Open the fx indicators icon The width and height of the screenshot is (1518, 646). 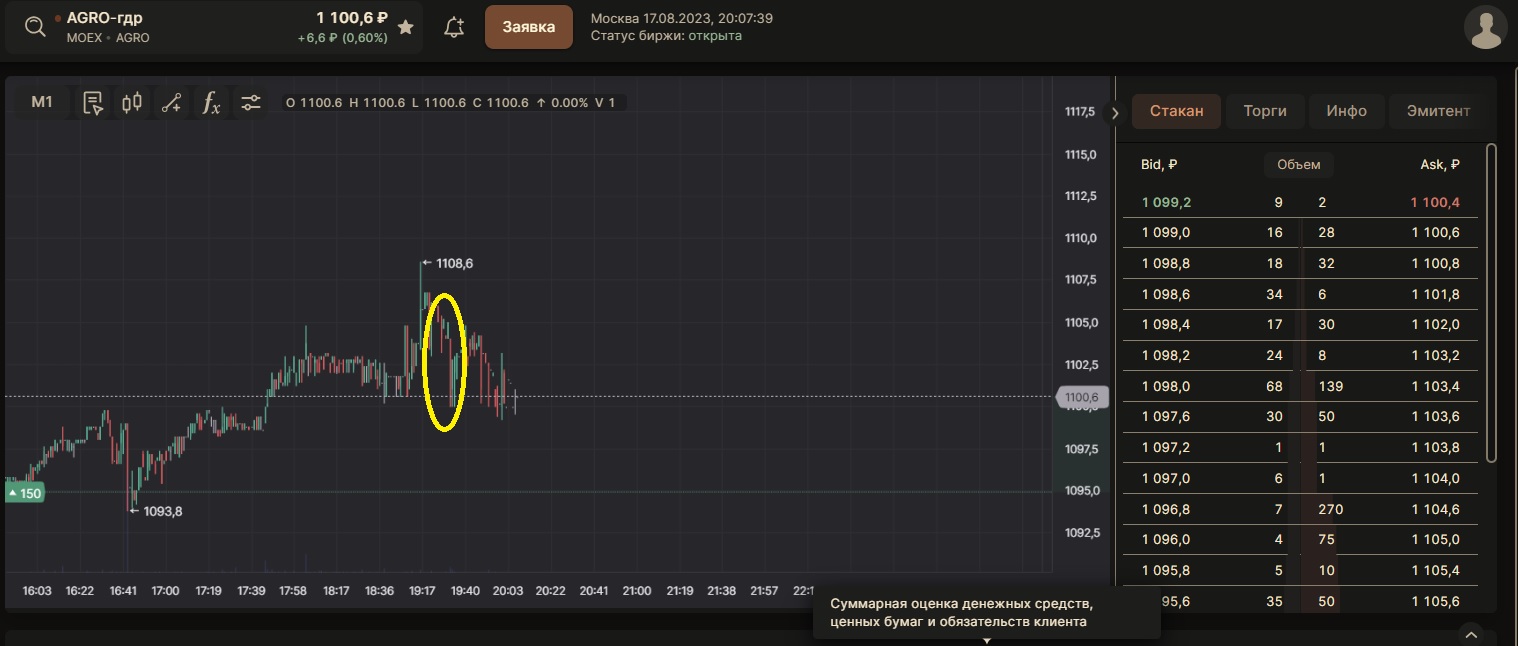coord(211,102)
